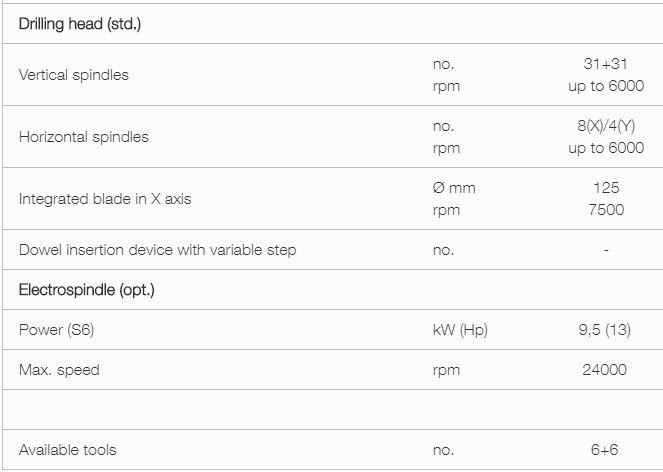Select the "Horizontal spindles" row label
Screen dimensions: 663x472
(x=84, y=137)
